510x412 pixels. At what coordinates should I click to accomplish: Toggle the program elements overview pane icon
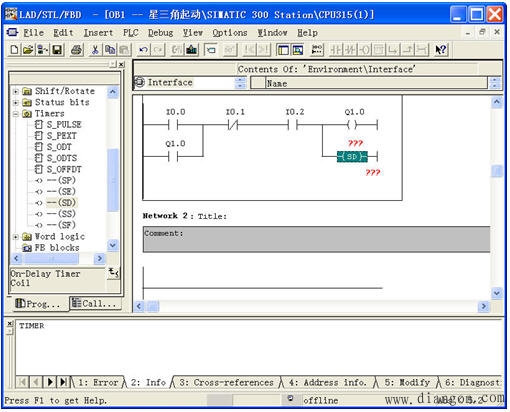(283, 50)
